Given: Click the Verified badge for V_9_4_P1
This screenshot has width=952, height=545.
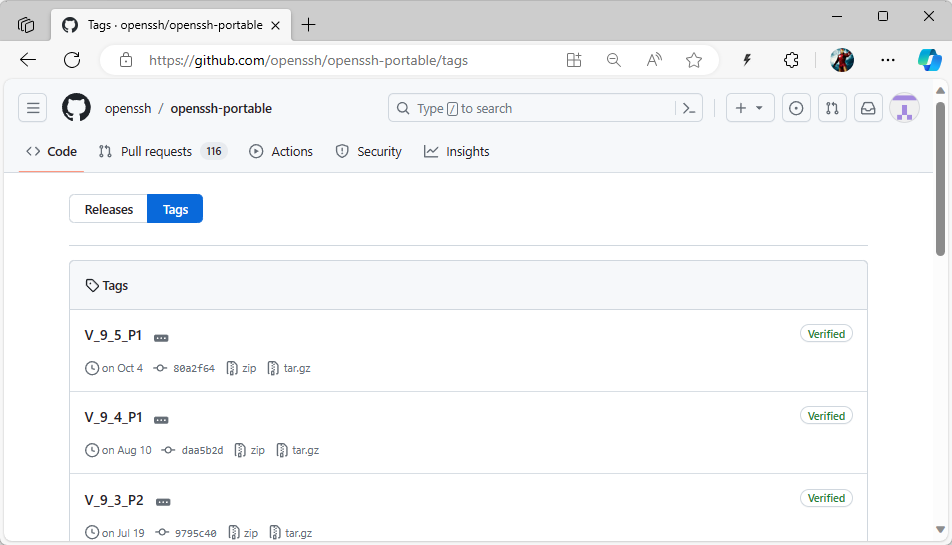Looking at the screenshot, I should tap(826, 416).
